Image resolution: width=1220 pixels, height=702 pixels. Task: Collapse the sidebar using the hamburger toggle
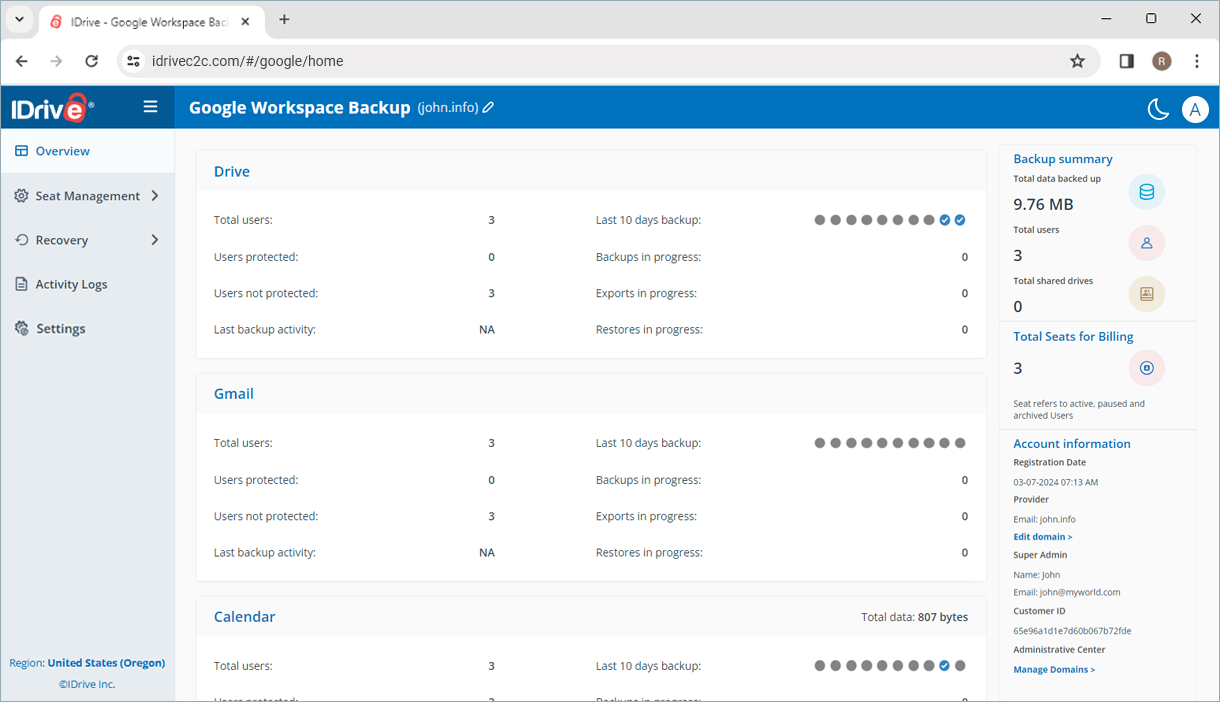[x=150, y=107]
